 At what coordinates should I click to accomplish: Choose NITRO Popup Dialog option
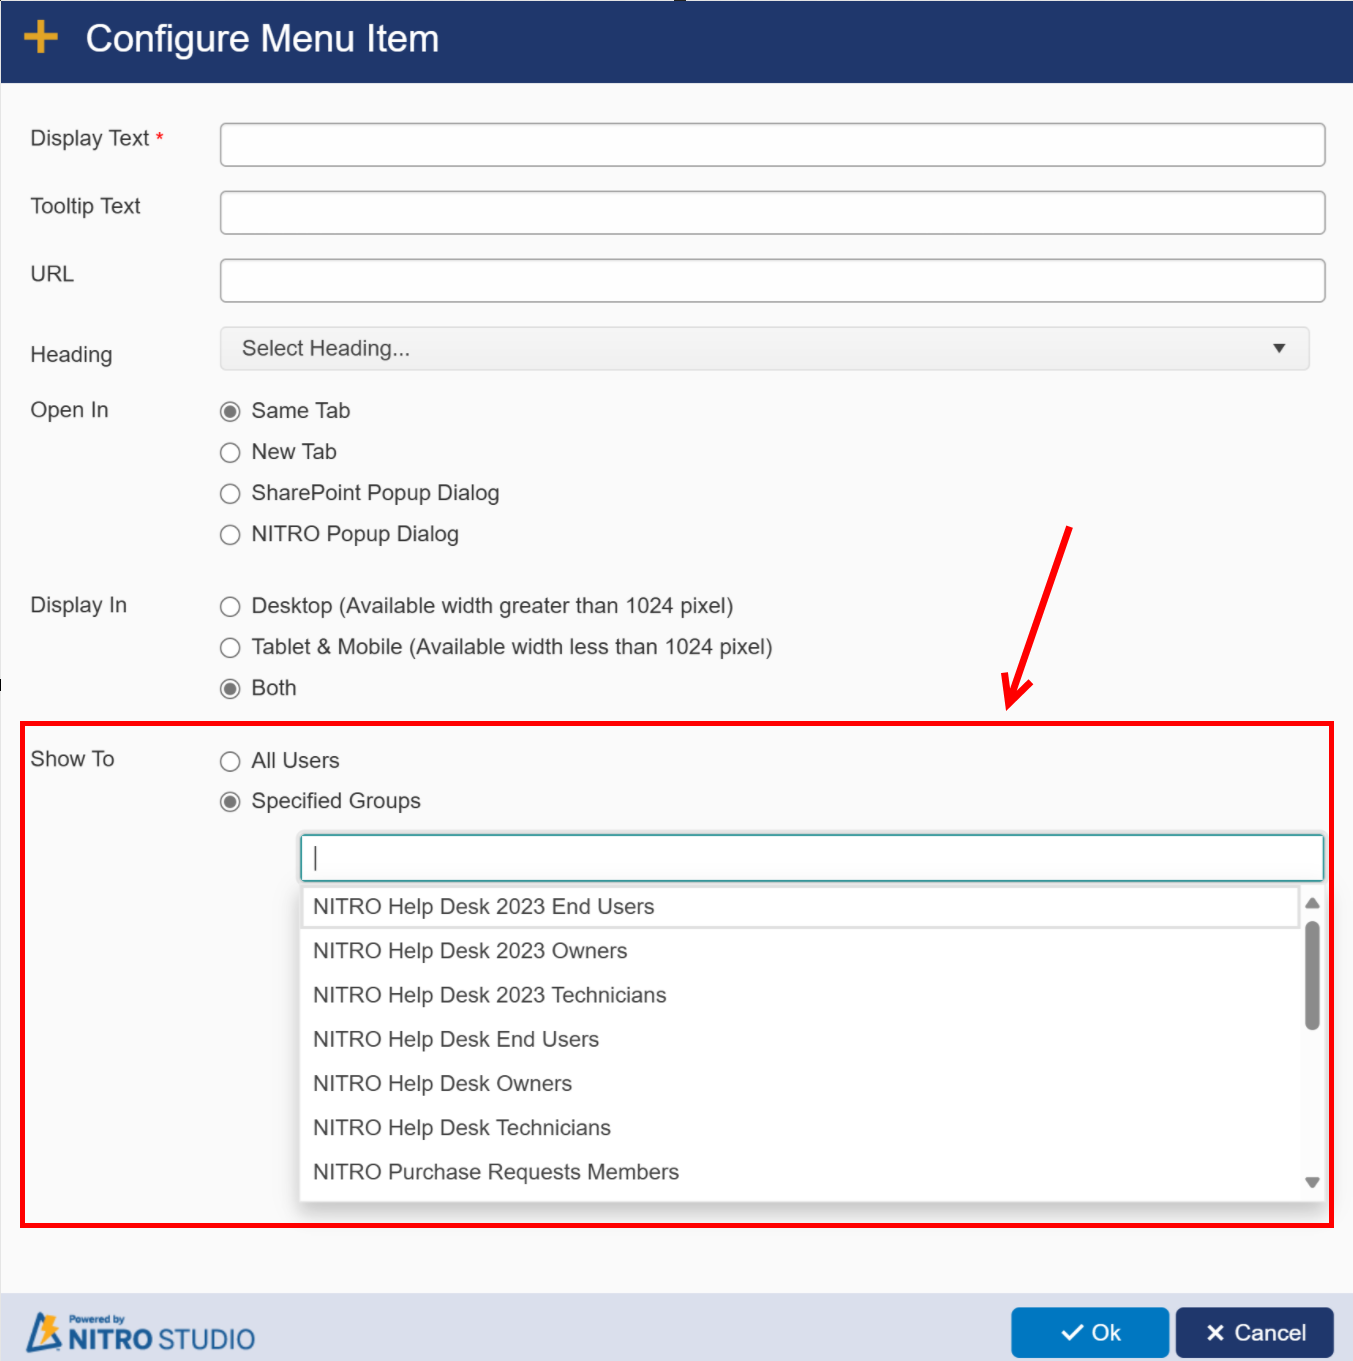[x=230, y=535]
